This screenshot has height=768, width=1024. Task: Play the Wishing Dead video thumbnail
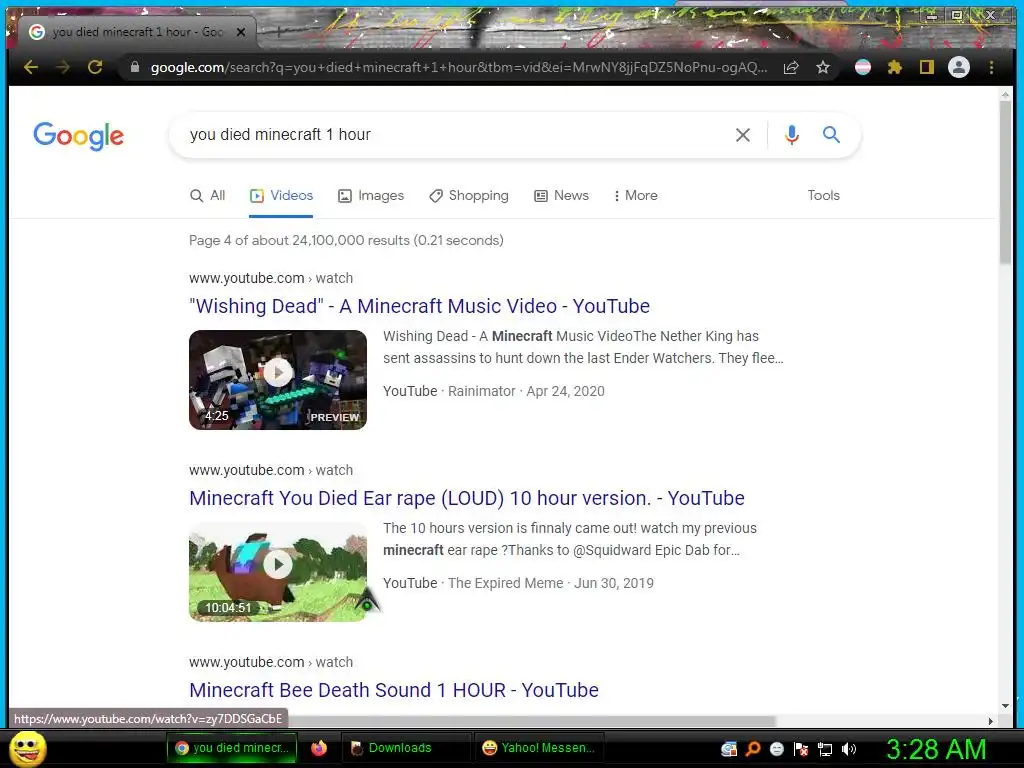(x=278, y=379)
